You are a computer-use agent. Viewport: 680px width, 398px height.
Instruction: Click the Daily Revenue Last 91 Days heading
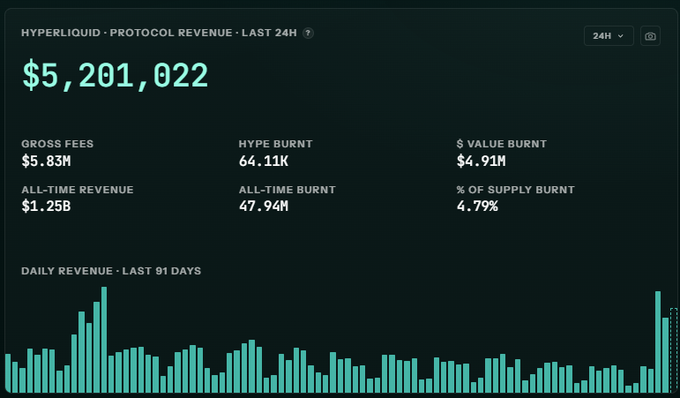click(111, 271)
